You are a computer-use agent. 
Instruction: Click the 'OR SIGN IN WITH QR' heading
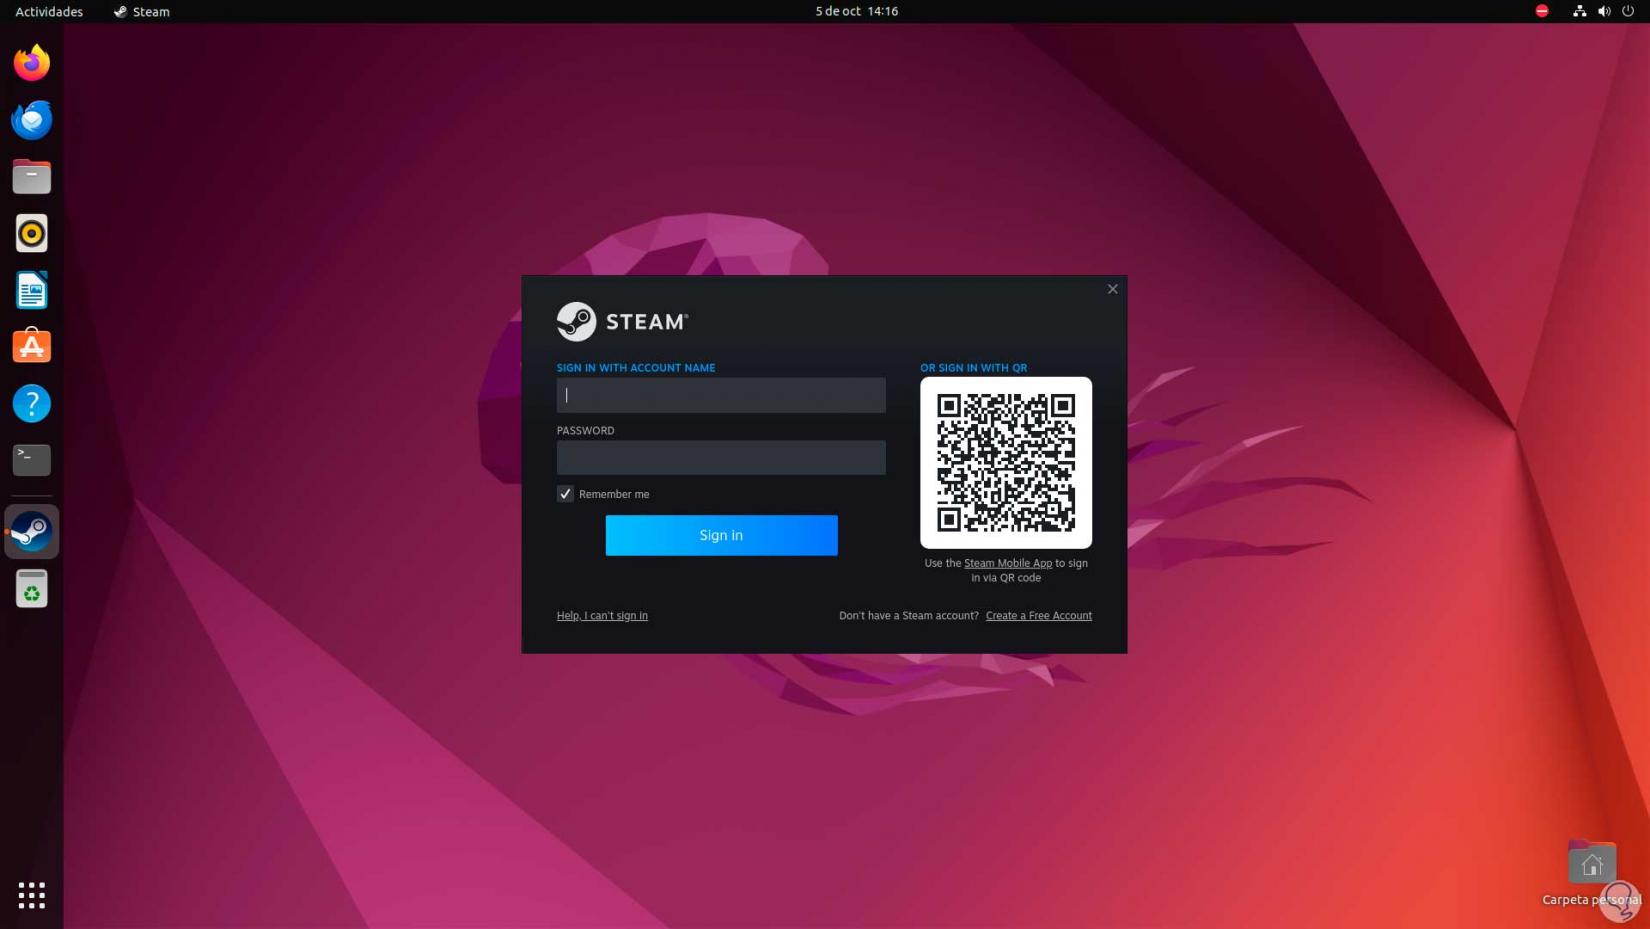click(973, 368)
